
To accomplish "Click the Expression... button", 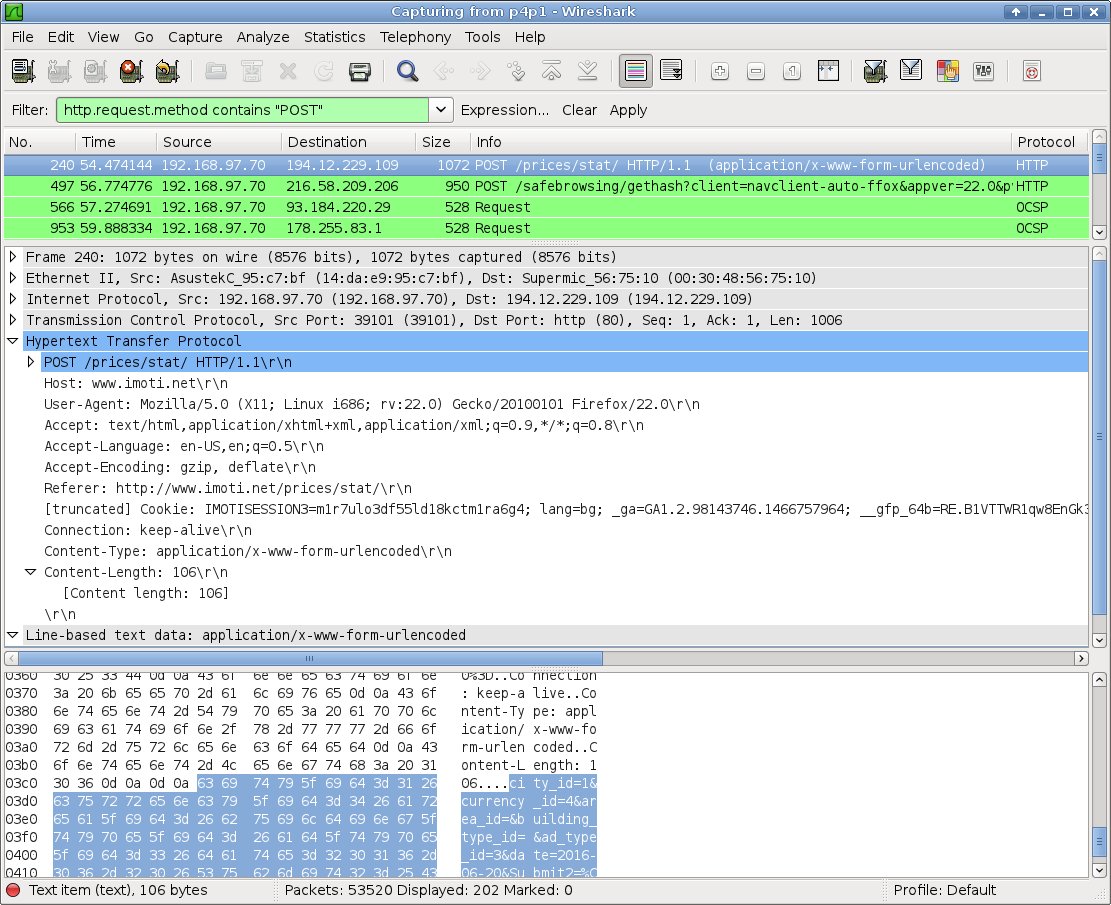I will click(504, 110).
